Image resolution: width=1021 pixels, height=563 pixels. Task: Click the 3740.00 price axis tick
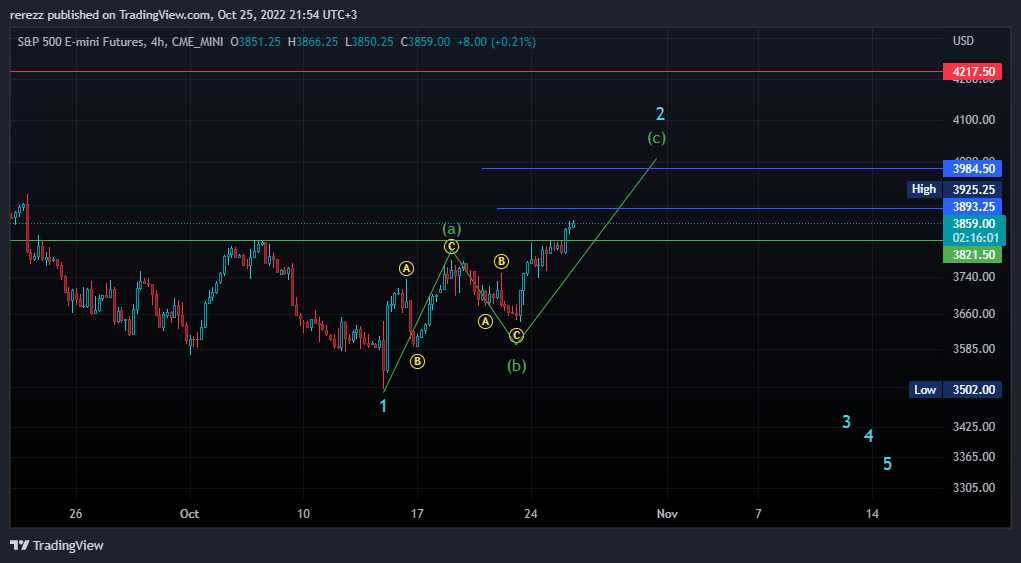[x=973, y=277]
